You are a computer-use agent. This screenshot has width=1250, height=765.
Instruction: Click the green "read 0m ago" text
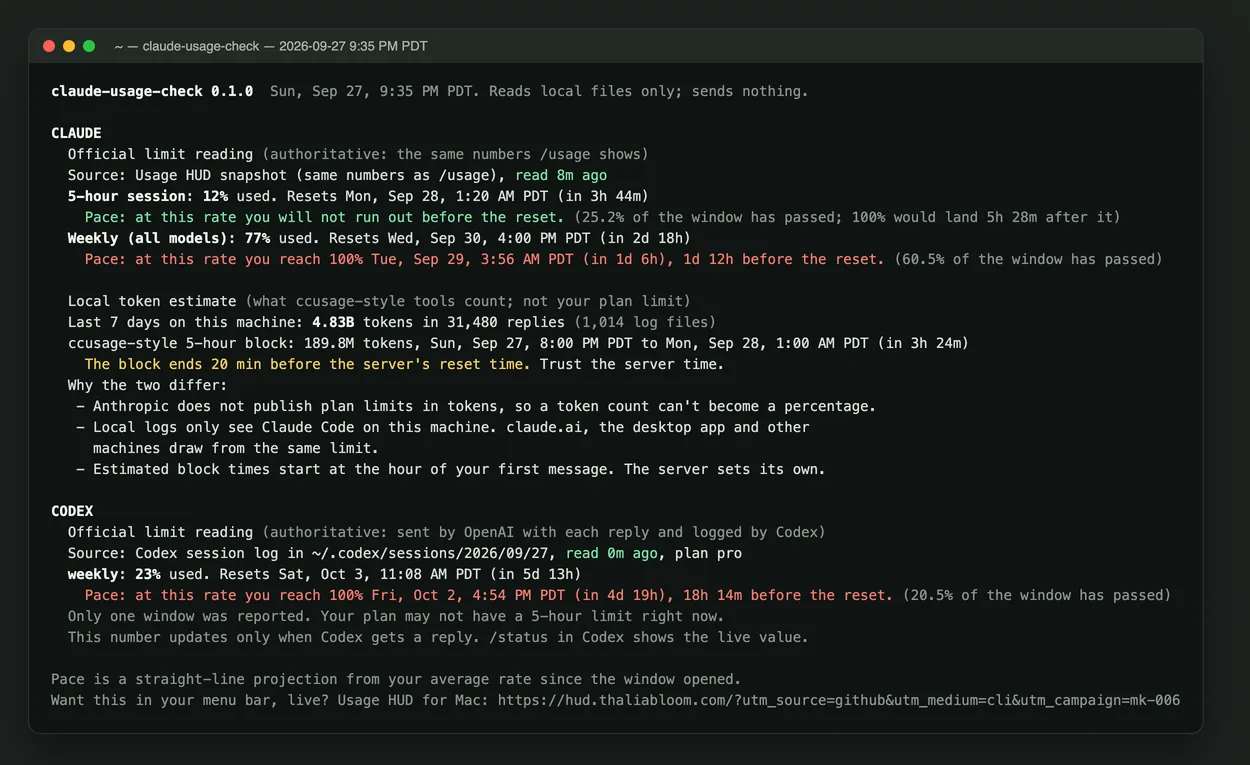coord(612,553)
